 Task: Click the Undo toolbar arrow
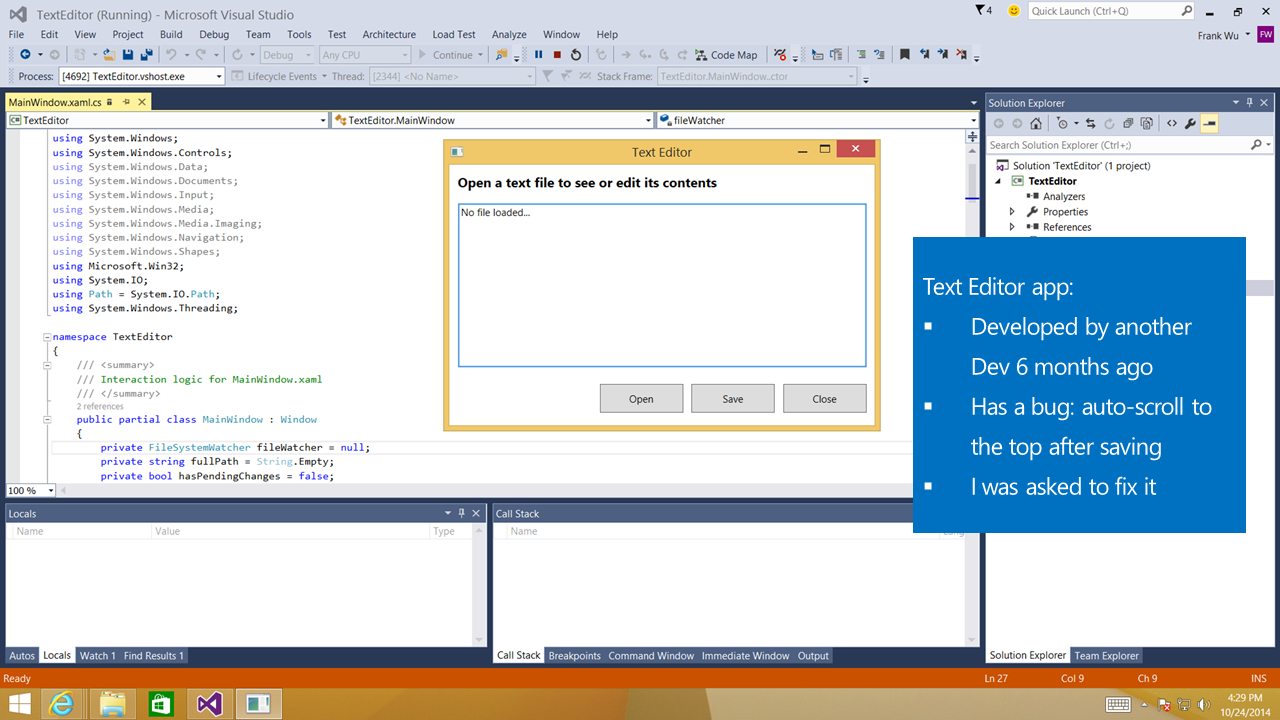pyautogui.click(x=171, y=55)
